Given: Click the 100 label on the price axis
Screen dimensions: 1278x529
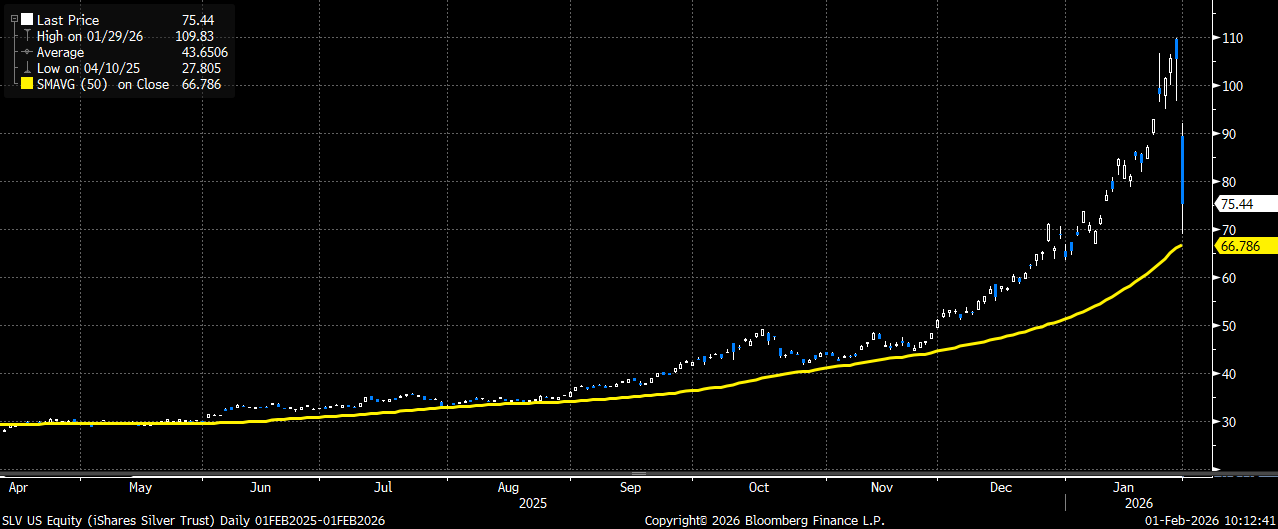Looking at the screenshot, I should point(1231,86).
